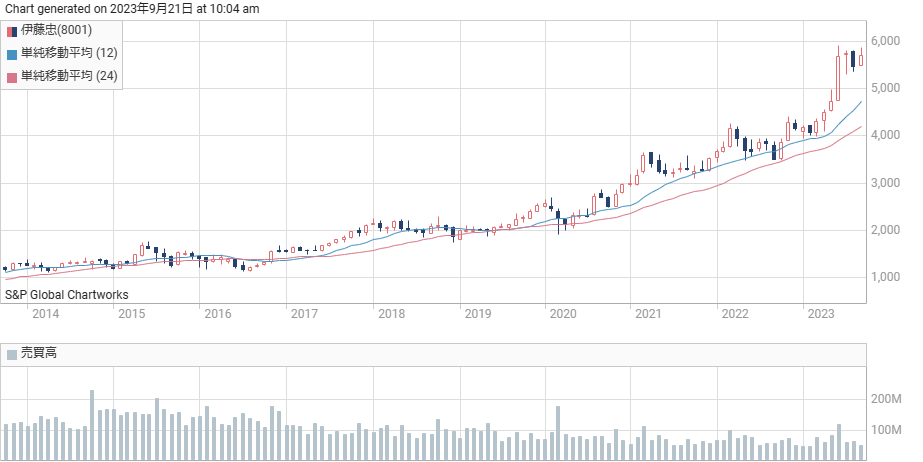
Task: Click the tall volume spike bar in 2020
Action: click(x=558, y=434)
